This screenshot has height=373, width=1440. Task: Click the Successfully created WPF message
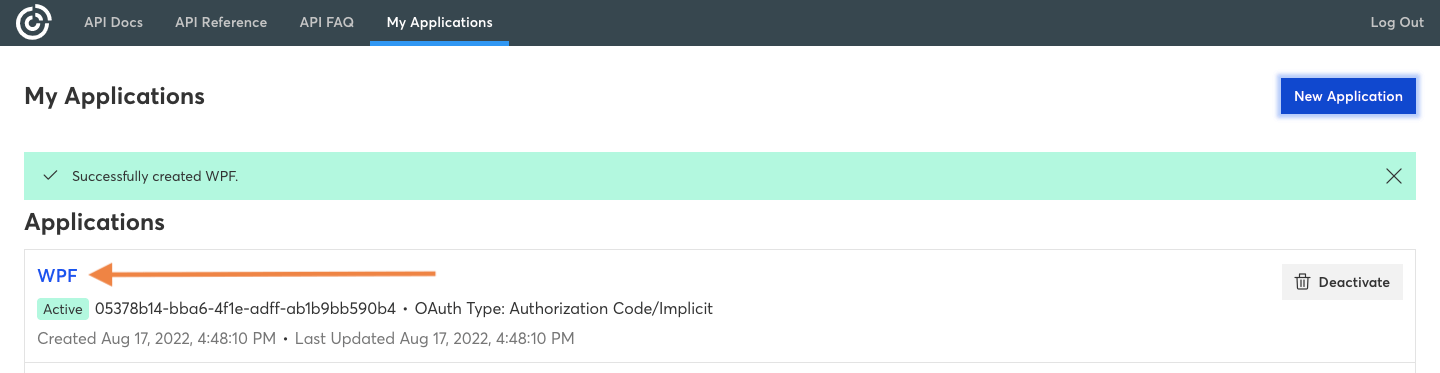(155, 176)
